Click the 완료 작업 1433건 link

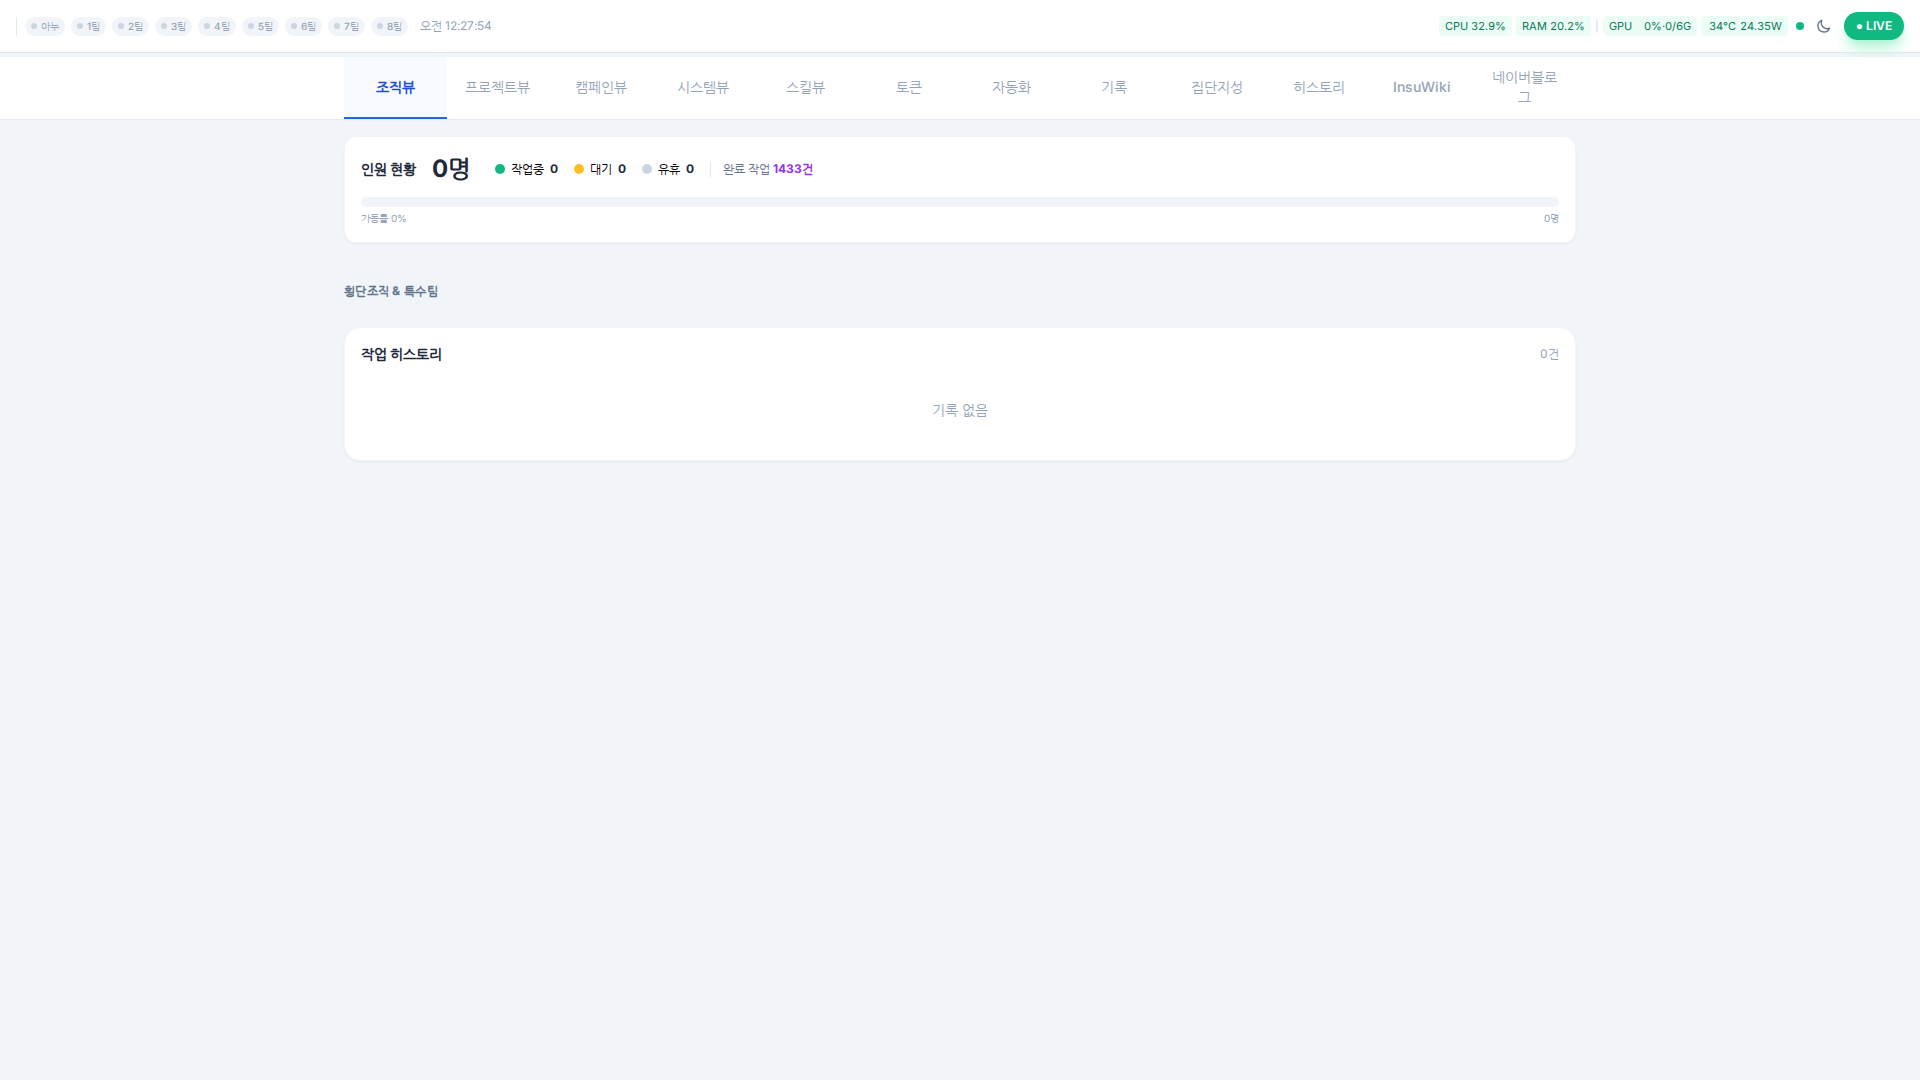(767, 169)
